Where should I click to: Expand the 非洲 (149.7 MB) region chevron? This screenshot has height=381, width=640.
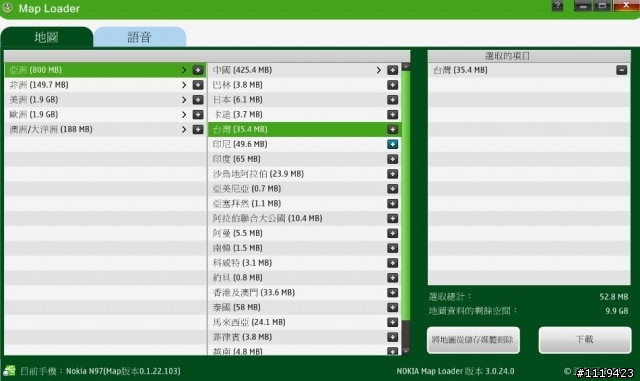(x=184, y=85)
